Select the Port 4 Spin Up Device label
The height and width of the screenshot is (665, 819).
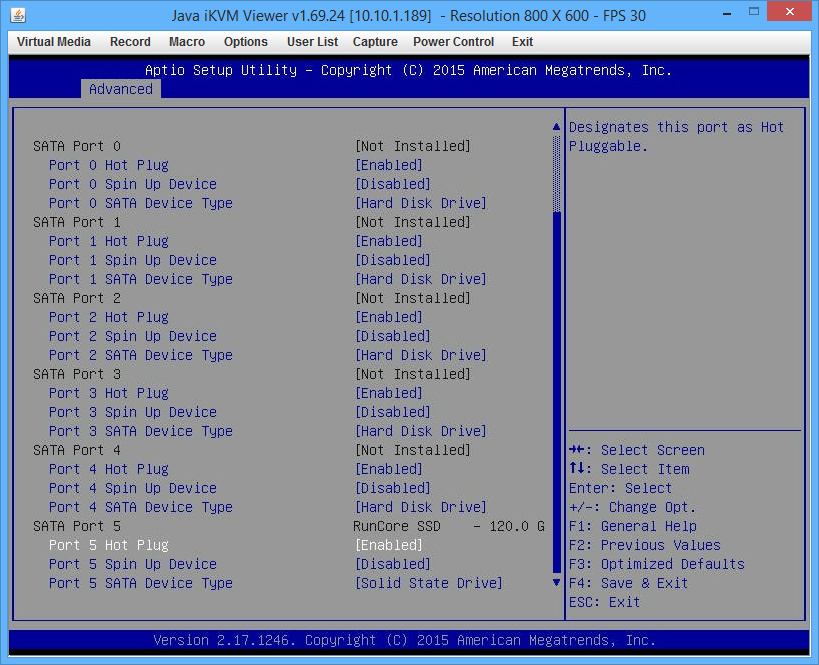click(133, 488)
